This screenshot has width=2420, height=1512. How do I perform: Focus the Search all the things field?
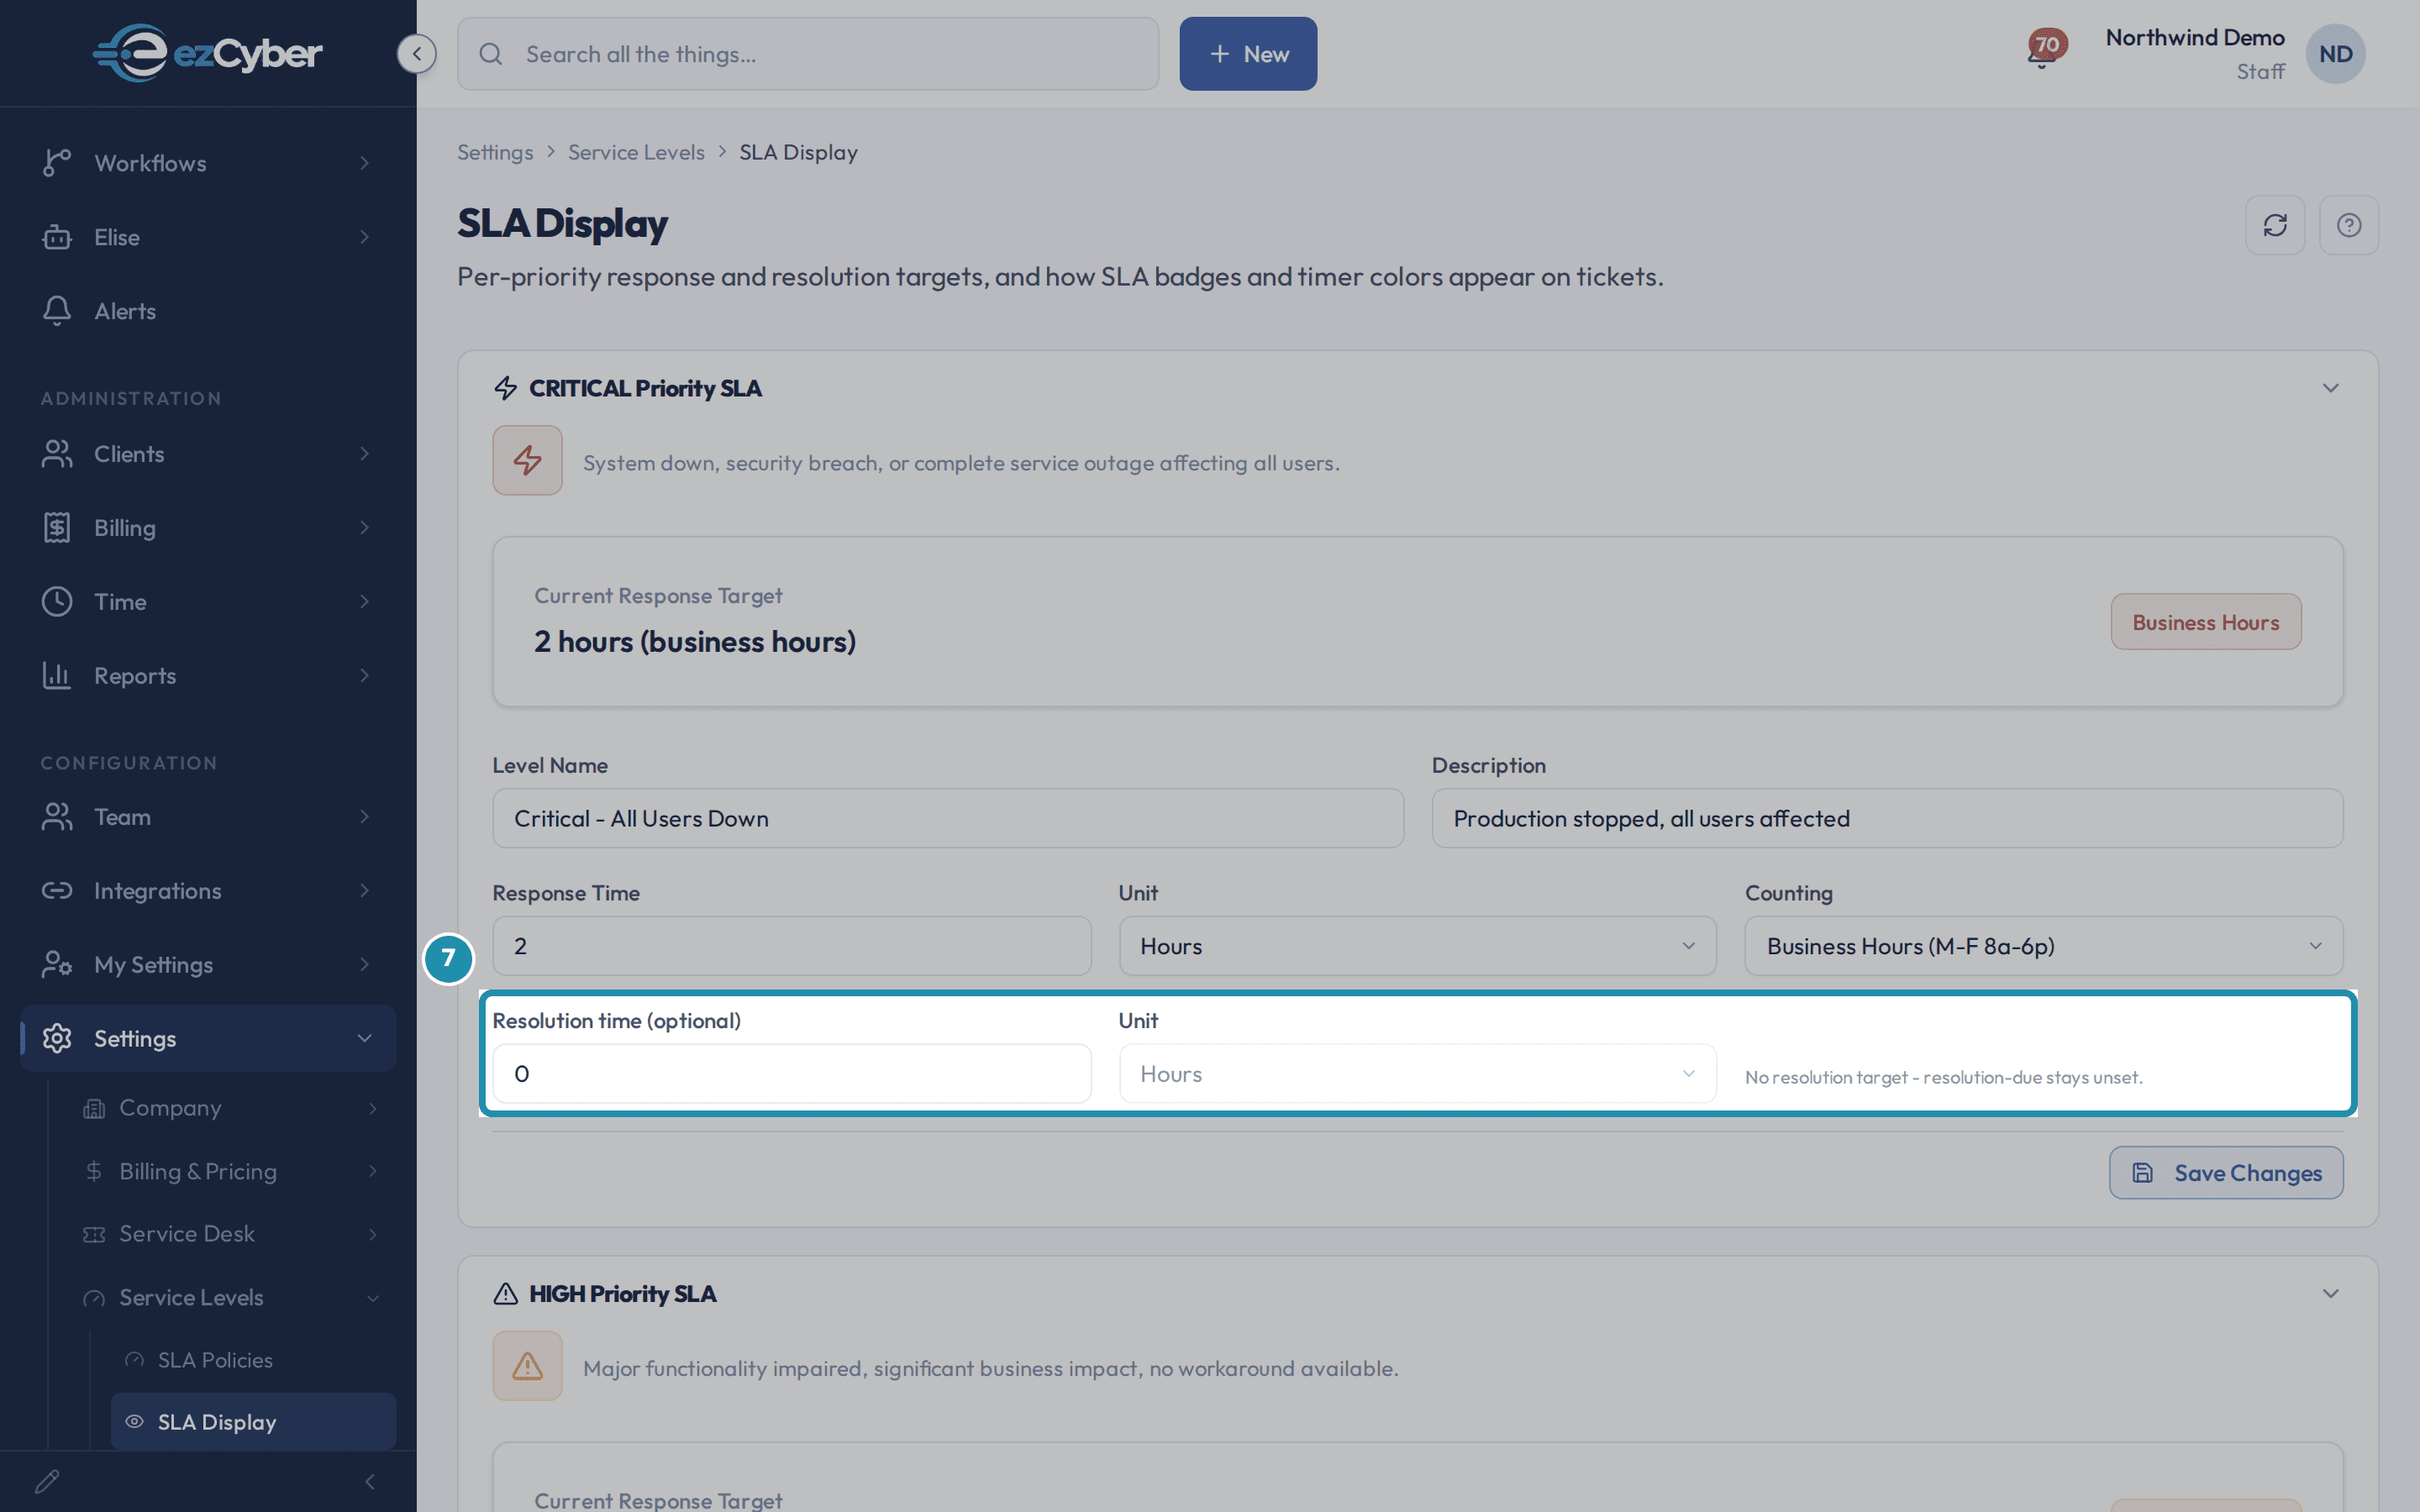[808, 54]
